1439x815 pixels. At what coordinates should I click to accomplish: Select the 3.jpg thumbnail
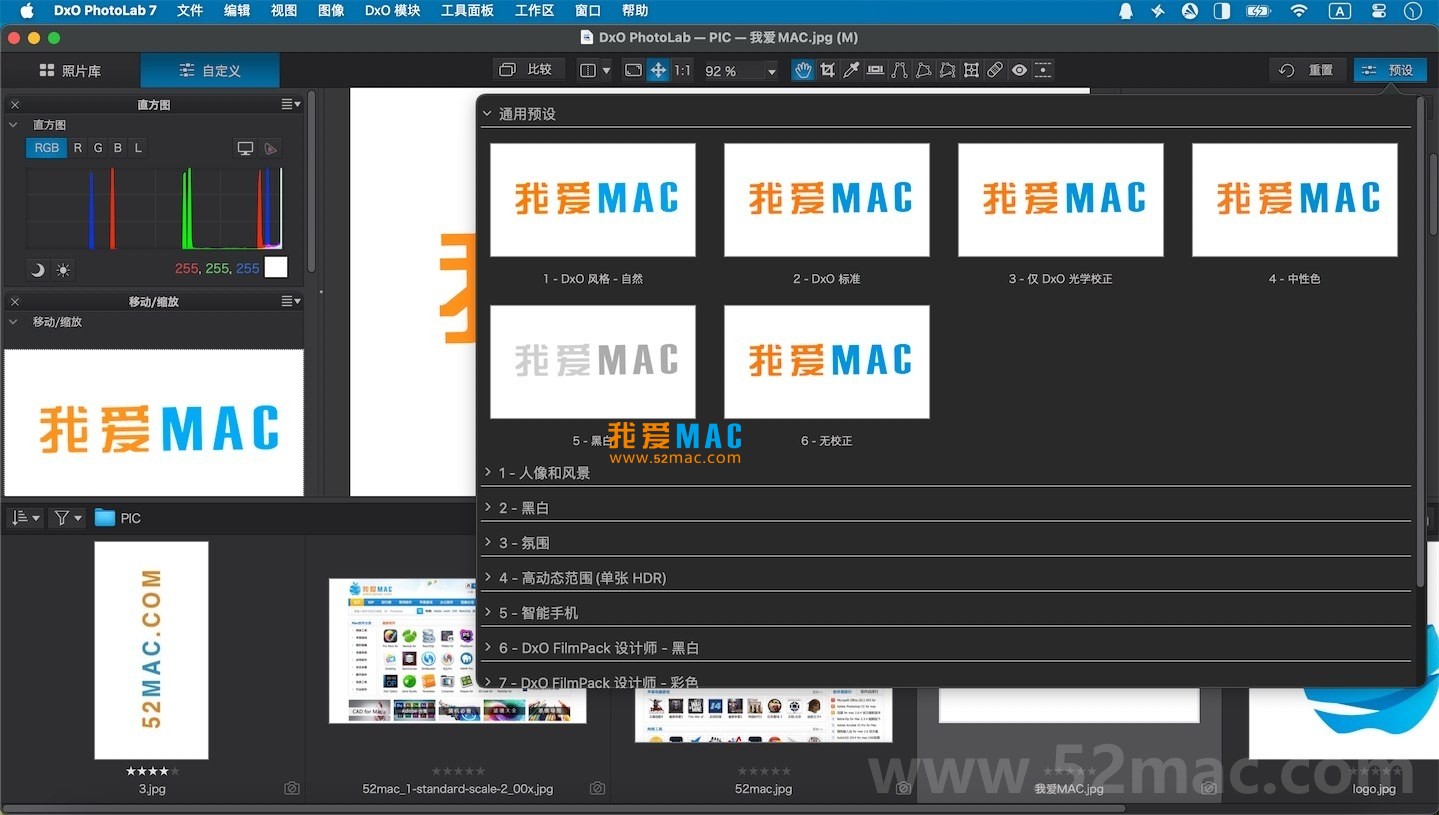click(152, 650)
